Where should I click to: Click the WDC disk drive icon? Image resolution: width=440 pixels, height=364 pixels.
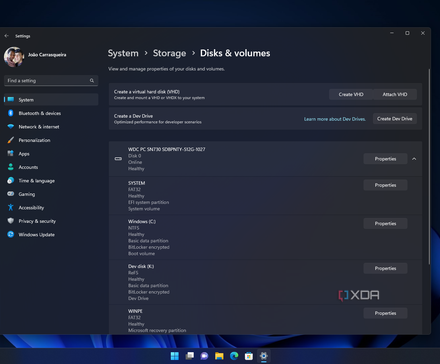[118, 159]
